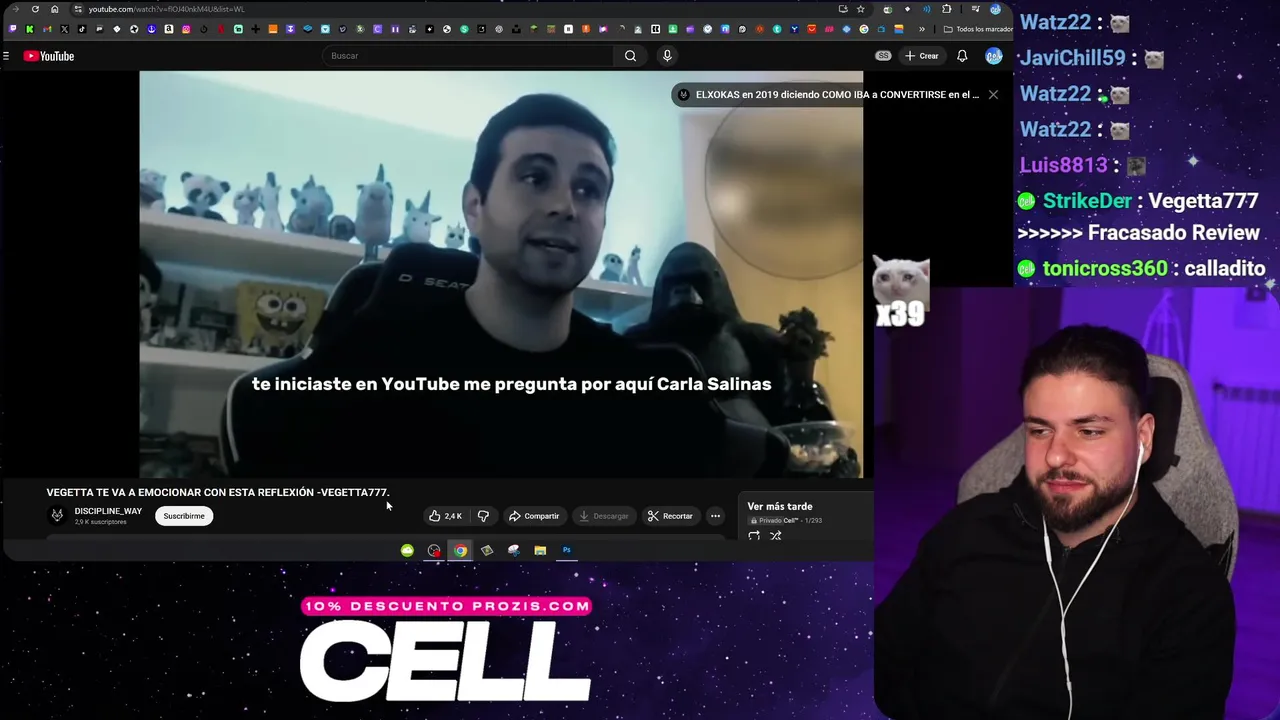
Task: Click the video title VEGETTA TE VA A EMOCIONAR
Action: tap(218, 492)
